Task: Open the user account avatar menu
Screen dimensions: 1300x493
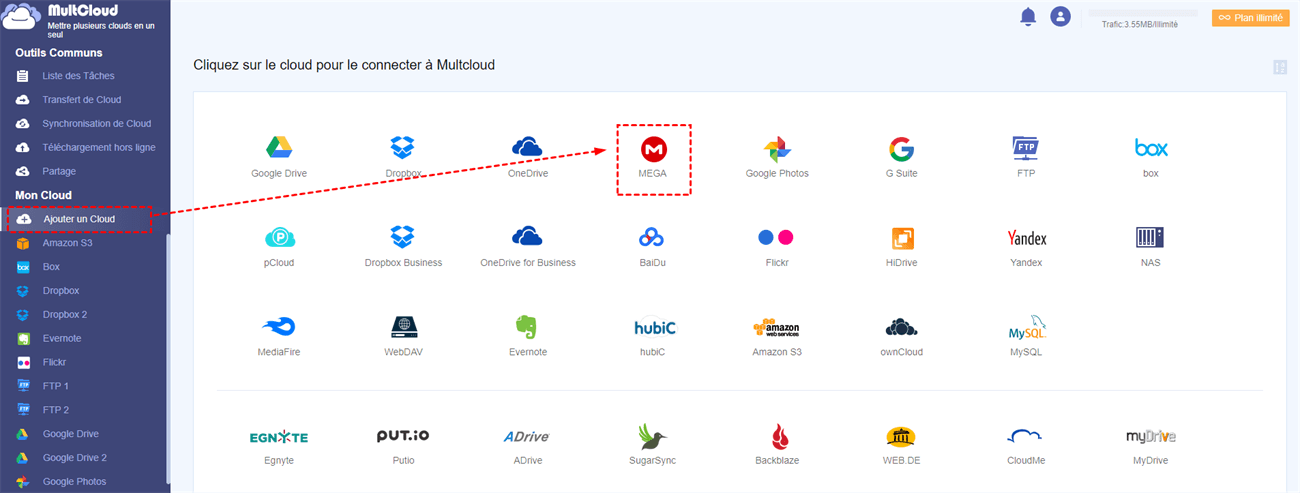Action: click(1060, 17)
